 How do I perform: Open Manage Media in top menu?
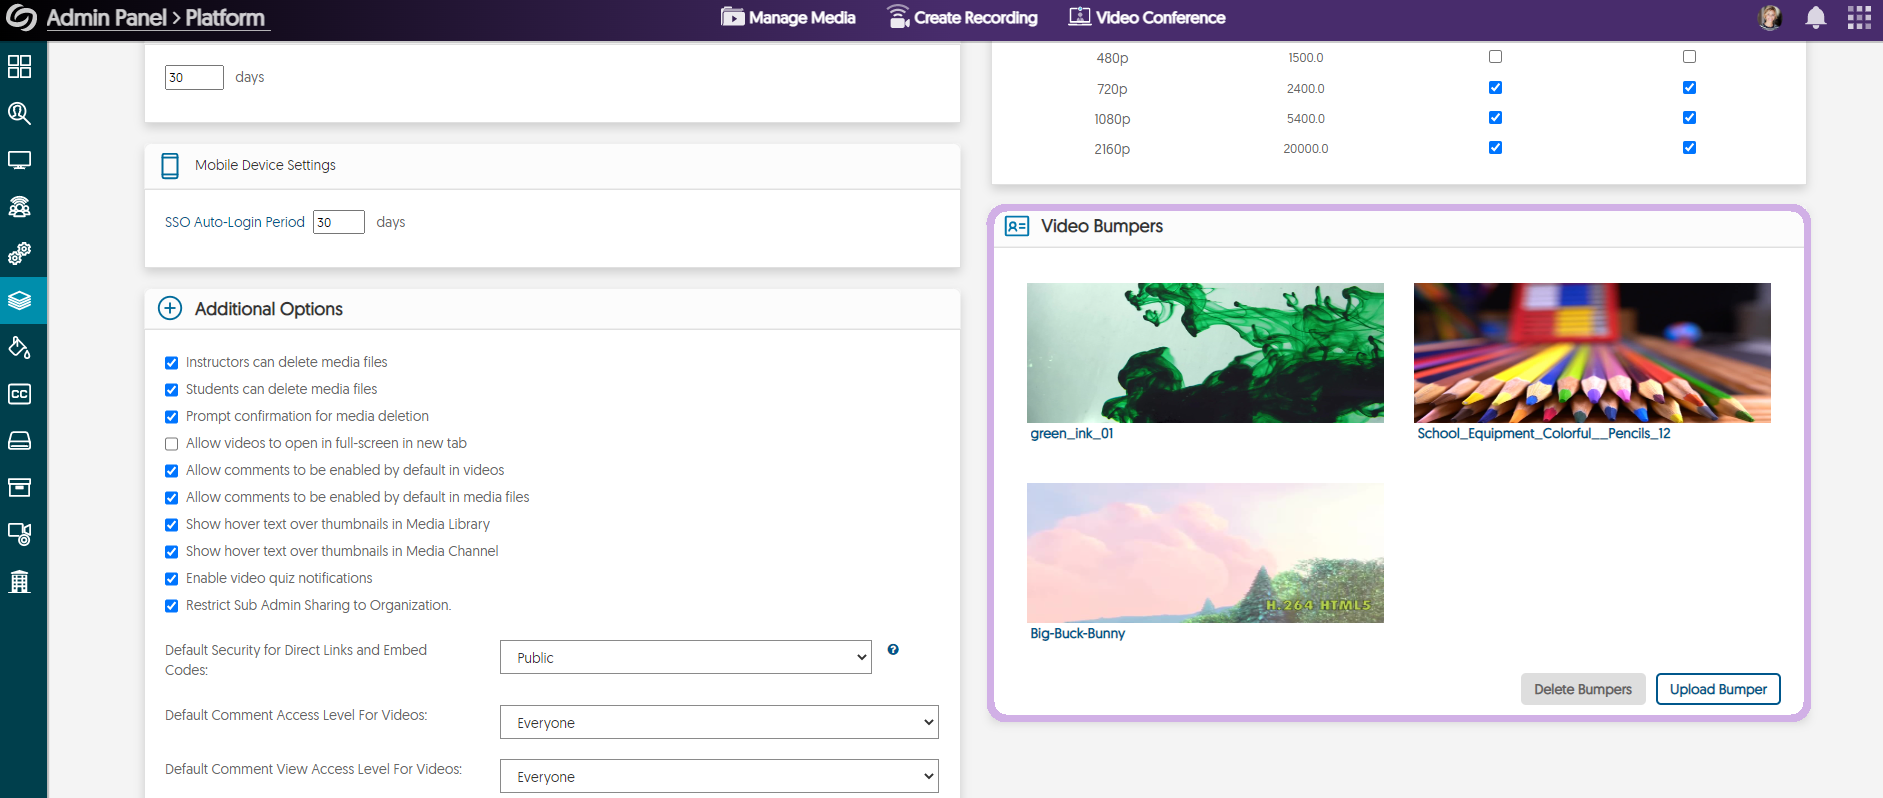click(788, 18)
